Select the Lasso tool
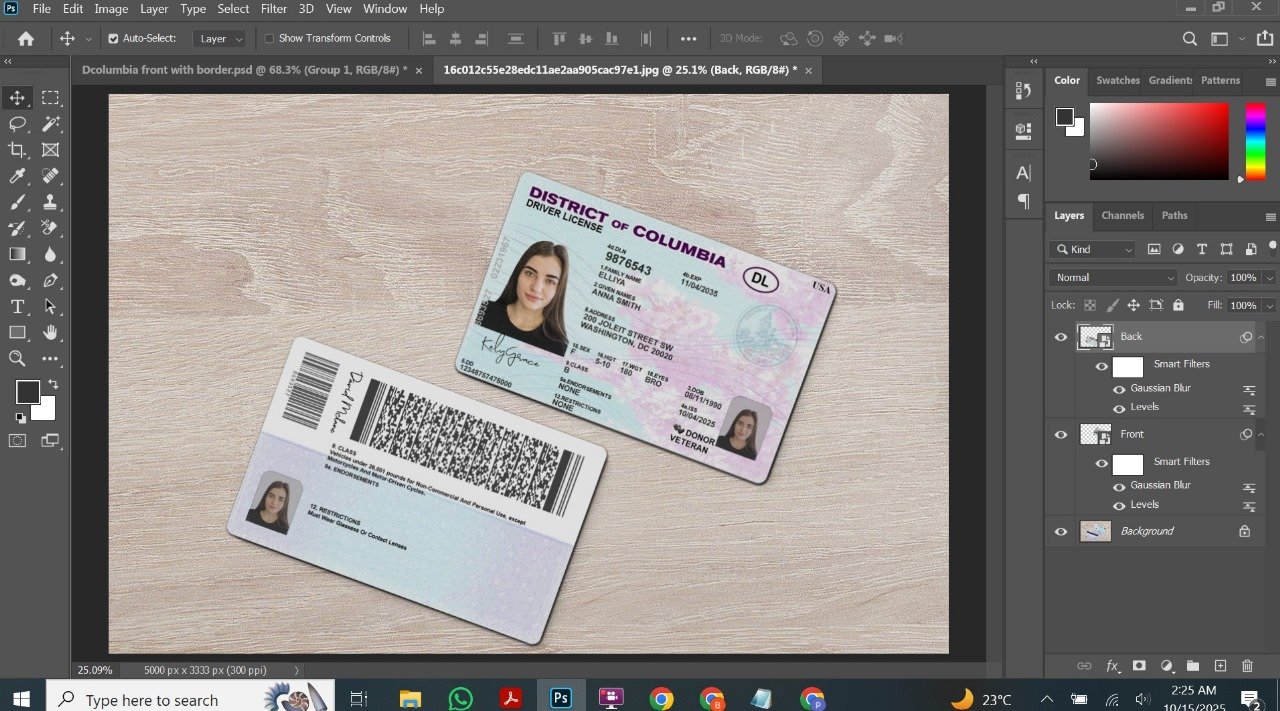Viewport: 1280px width, 711px height. pos(17,124)
